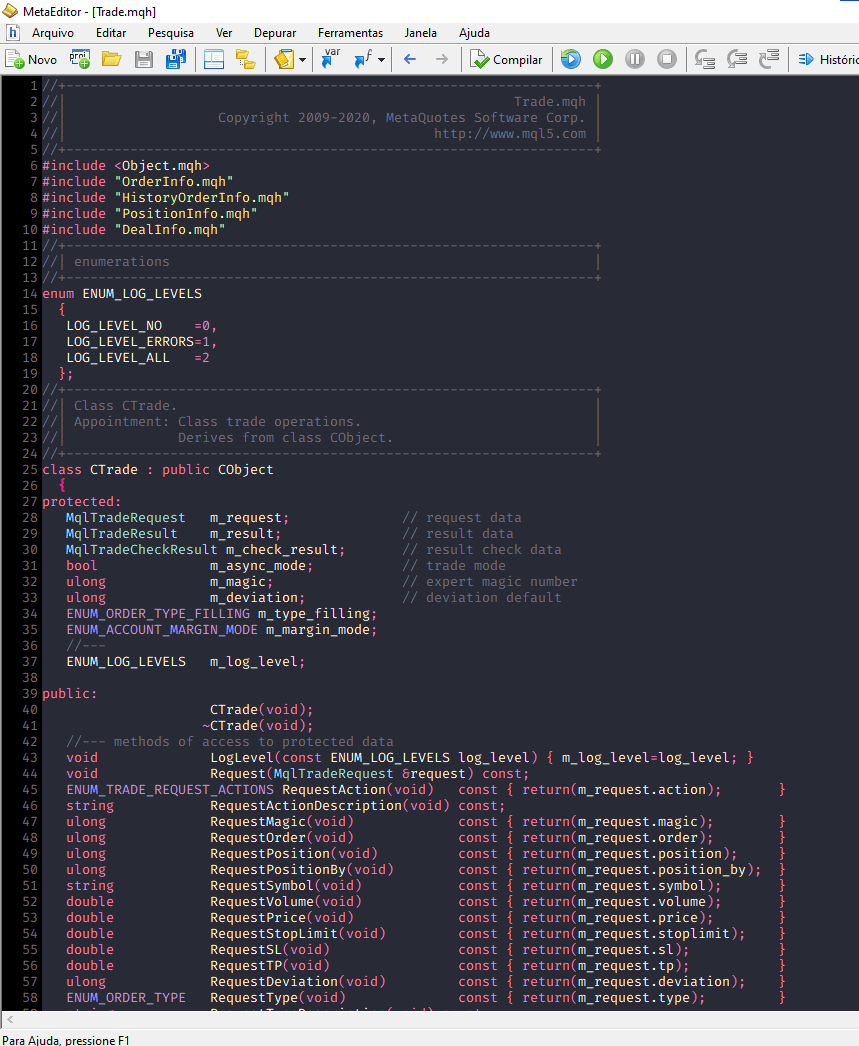Image resolution: width=859 pixels, height=1046 pixels.
Task: Open the snippets dropdown arrow
Action: pos(302,59)
